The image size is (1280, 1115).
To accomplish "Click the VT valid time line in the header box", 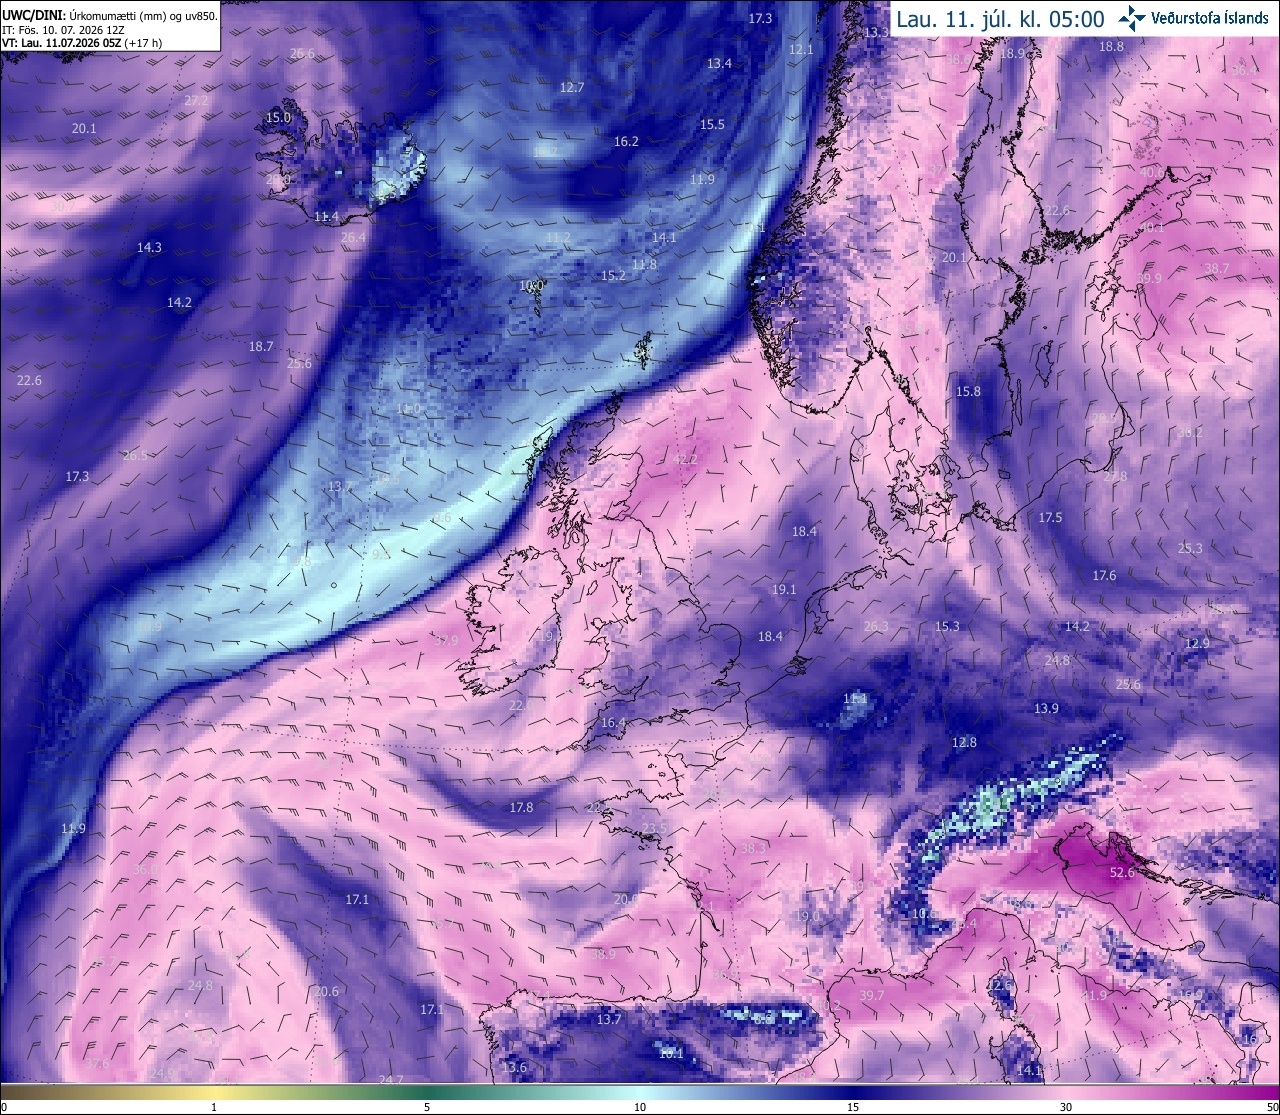I will [82, 43].
